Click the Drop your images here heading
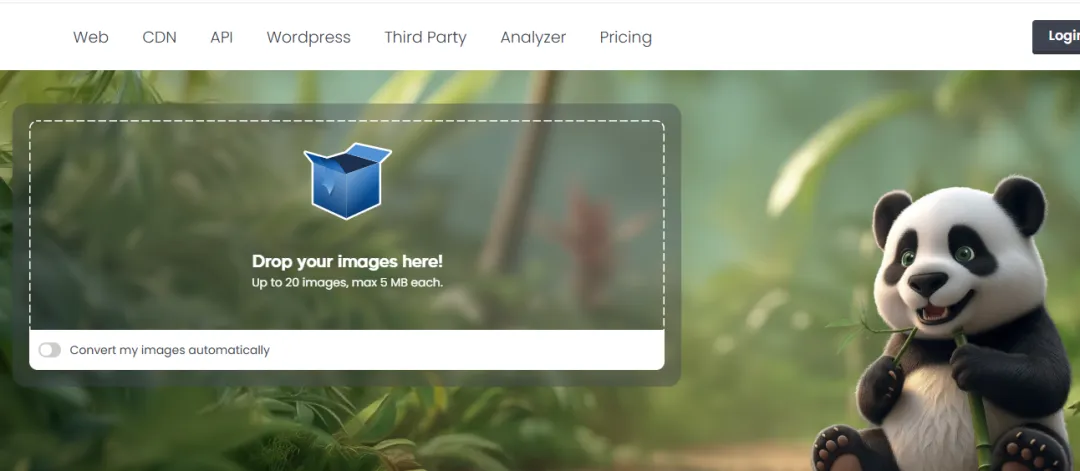Image resolution: width=1080 pixels, height=471 pixels. (347, 262)
